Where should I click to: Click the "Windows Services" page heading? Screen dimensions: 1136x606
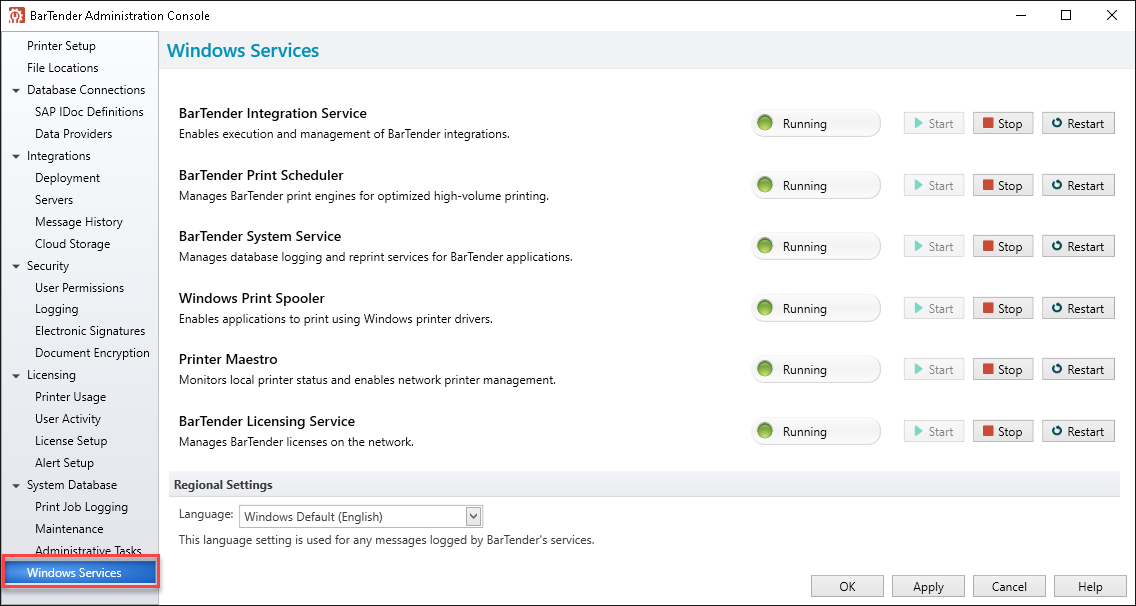(243, 51)
